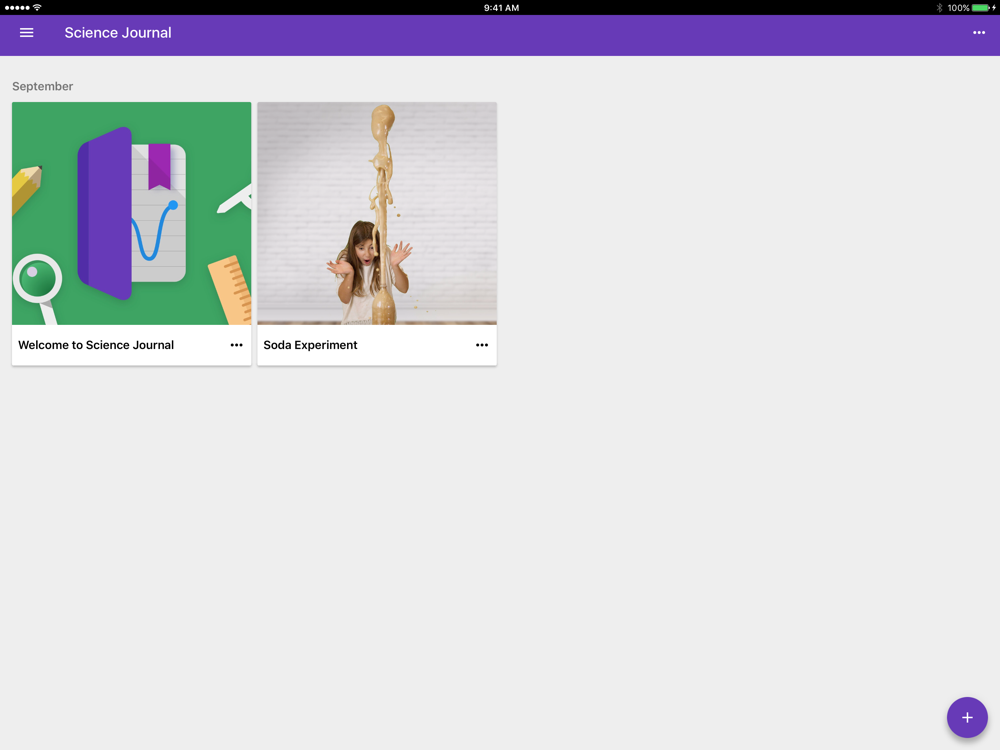Tap the battery indicator in status bar
This screenshot has width=1000, height=750.
pos(983,8)
